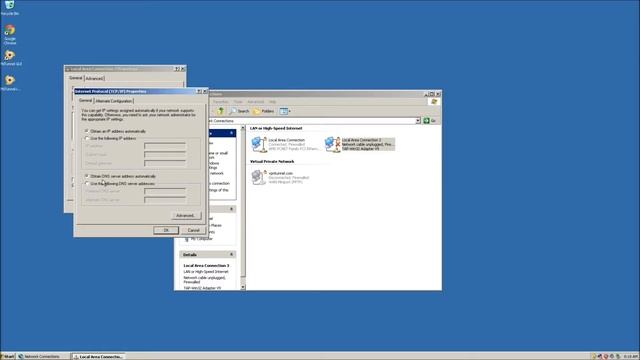This screenshot has width=640, height=360.
Task: Select General tab in TCP/IP Properties
Action: (x=85, y=100)
